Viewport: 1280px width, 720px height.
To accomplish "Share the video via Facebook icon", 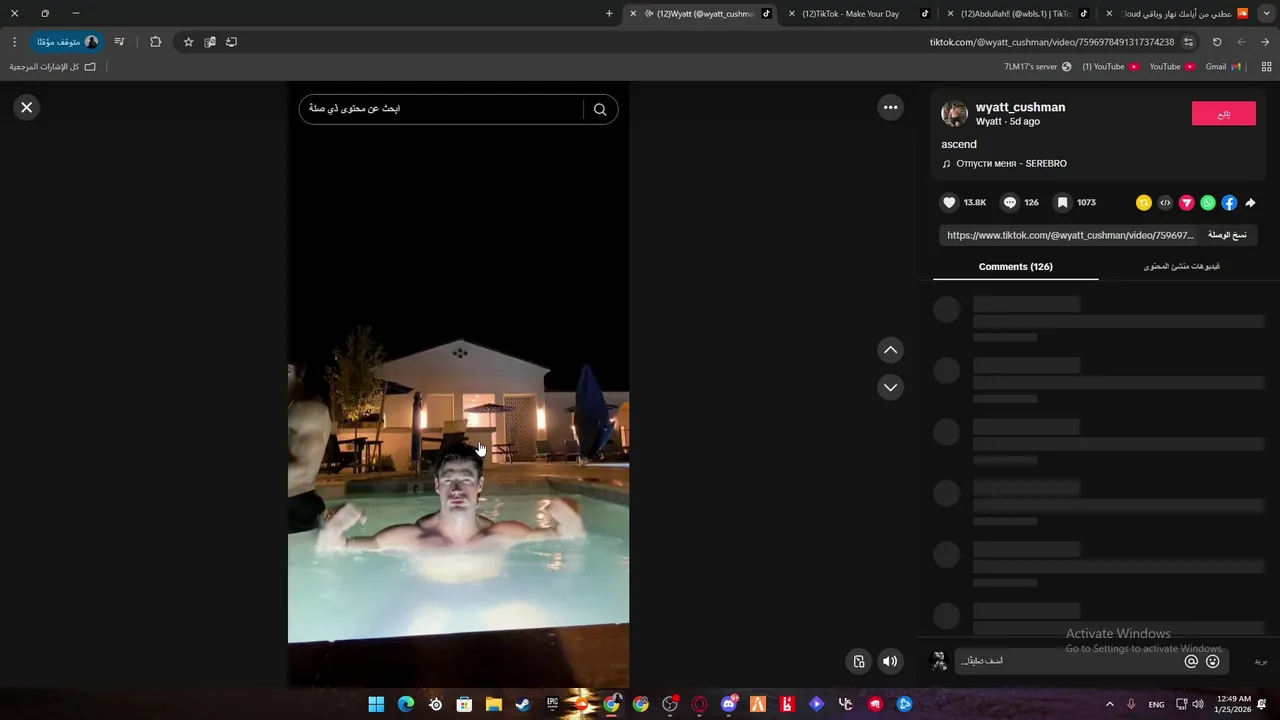I will point(1229,202).
